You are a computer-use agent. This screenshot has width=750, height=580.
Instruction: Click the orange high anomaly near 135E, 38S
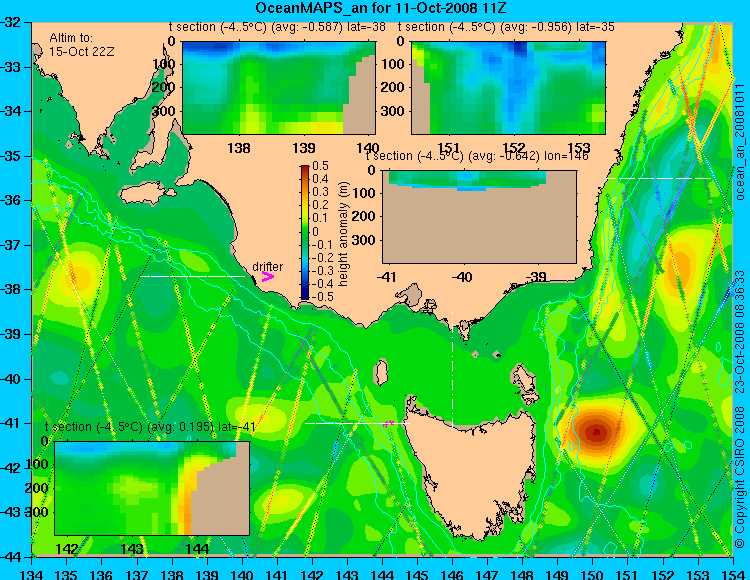[x=79, y=278]
